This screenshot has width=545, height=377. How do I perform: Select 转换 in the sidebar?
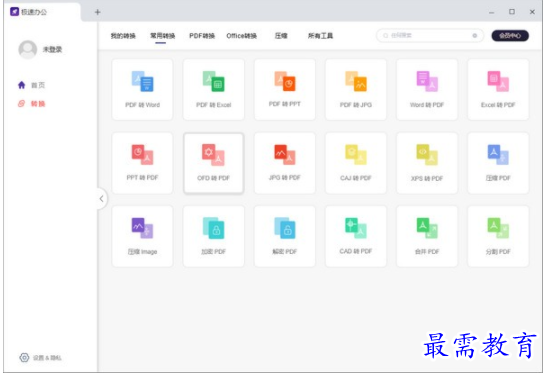pyautogui.click(x=31, y=104)
